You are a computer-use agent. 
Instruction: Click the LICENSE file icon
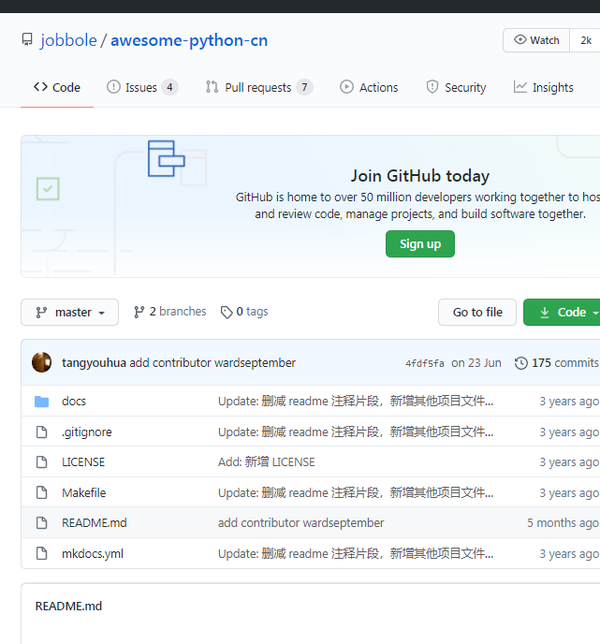click(42, 462)
